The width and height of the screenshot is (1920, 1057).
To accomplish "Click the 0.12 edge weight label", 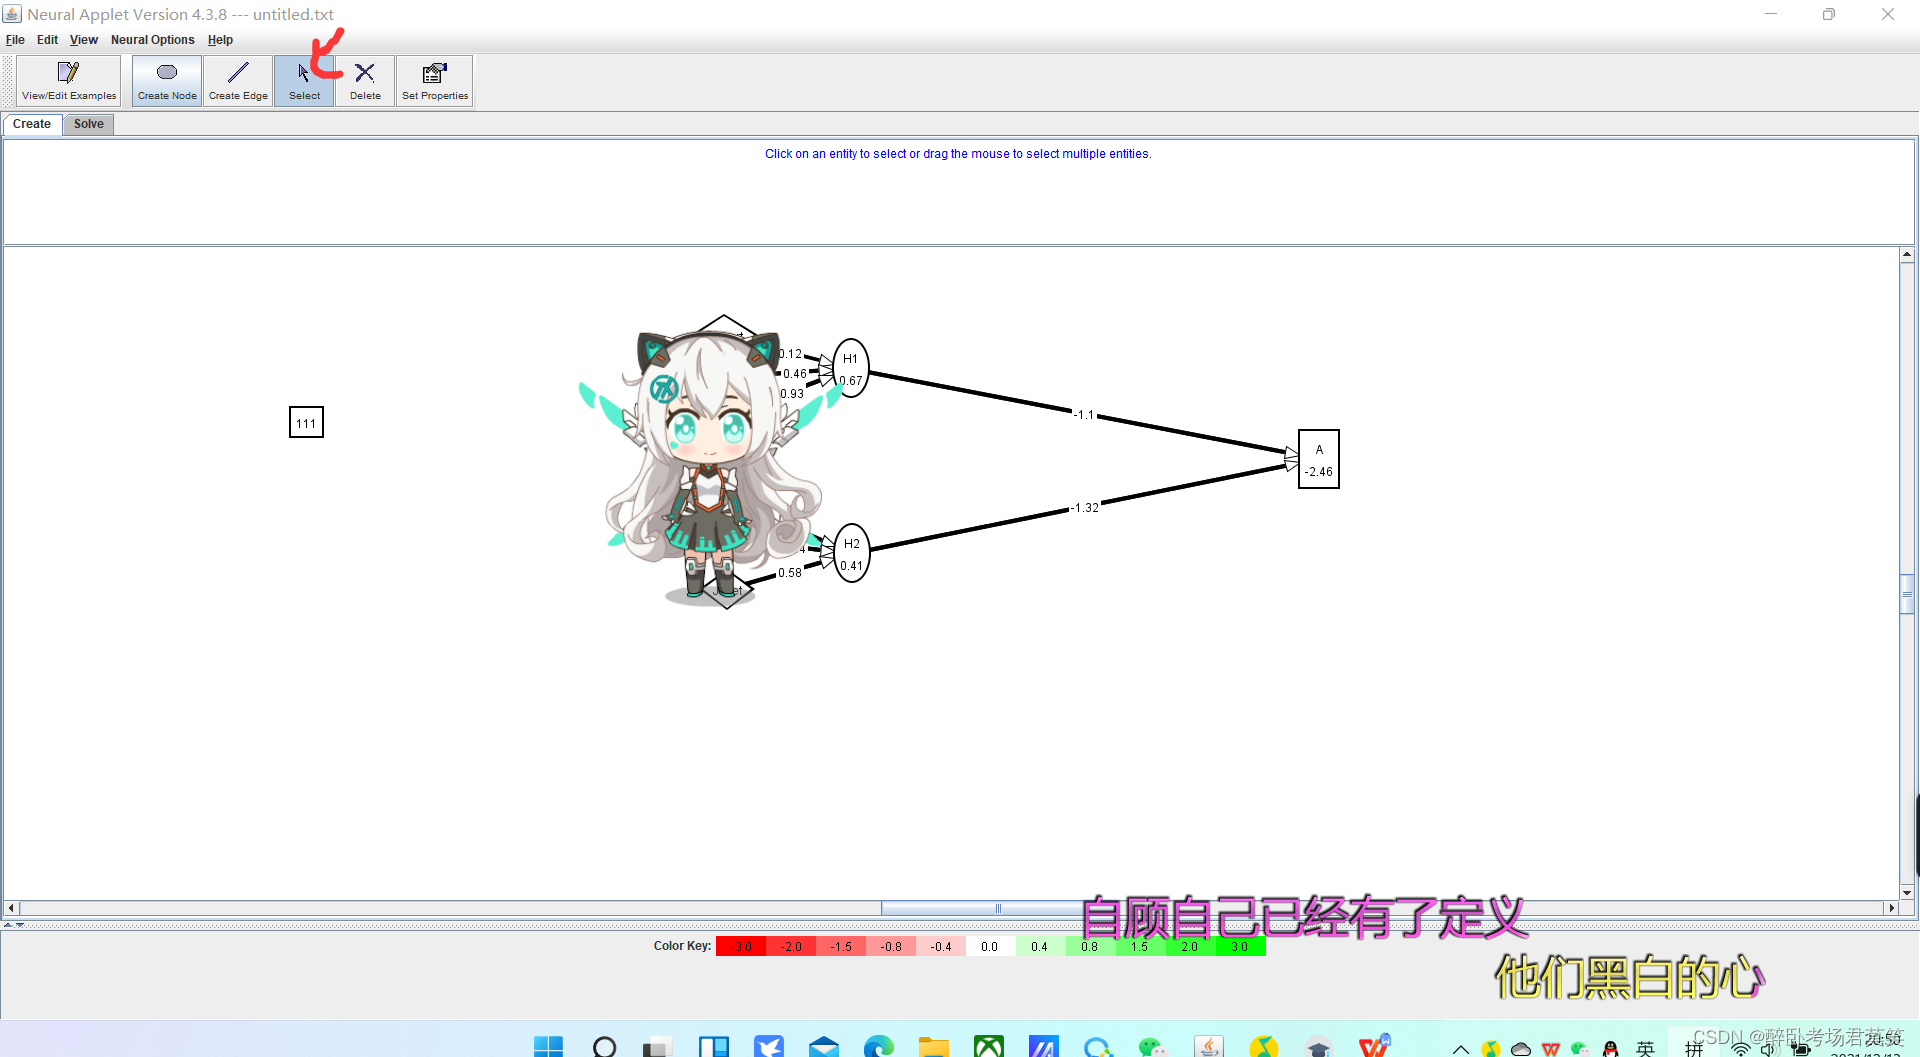I will (791, 354).
